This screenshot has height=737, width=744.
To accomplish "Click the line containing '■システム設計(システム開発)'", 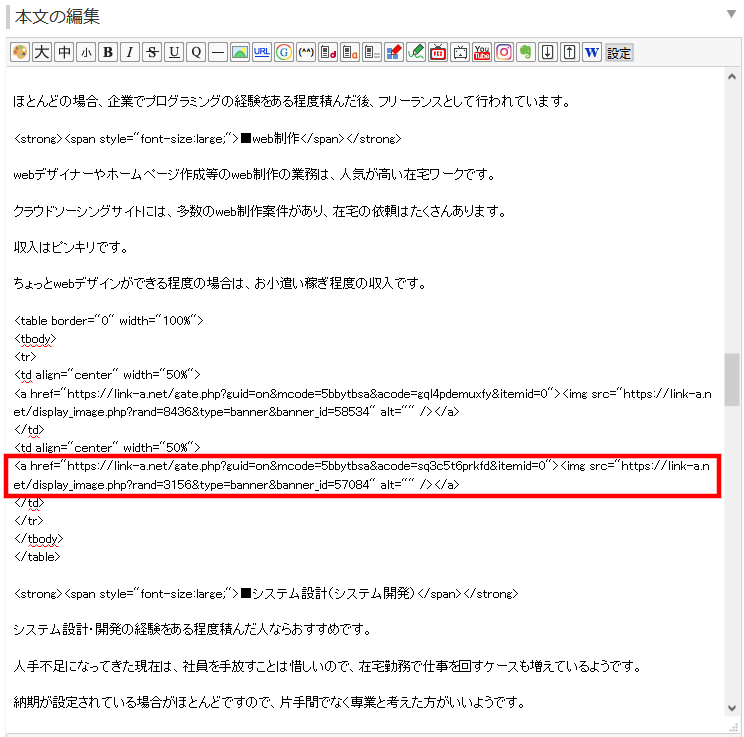I will click(266, 594).
